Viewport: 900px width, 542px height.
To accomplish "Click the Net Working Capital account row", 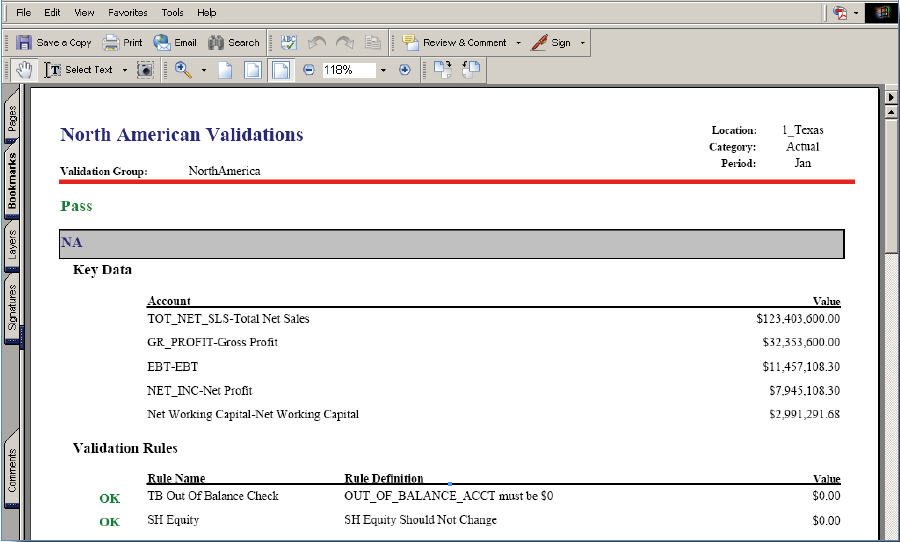I will pyautogui.click(x=494, y=414).
